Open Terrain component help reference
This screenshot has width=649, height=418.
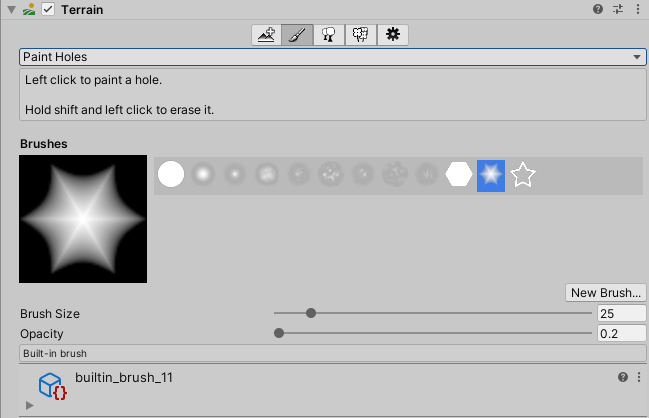tap(598, 9)
